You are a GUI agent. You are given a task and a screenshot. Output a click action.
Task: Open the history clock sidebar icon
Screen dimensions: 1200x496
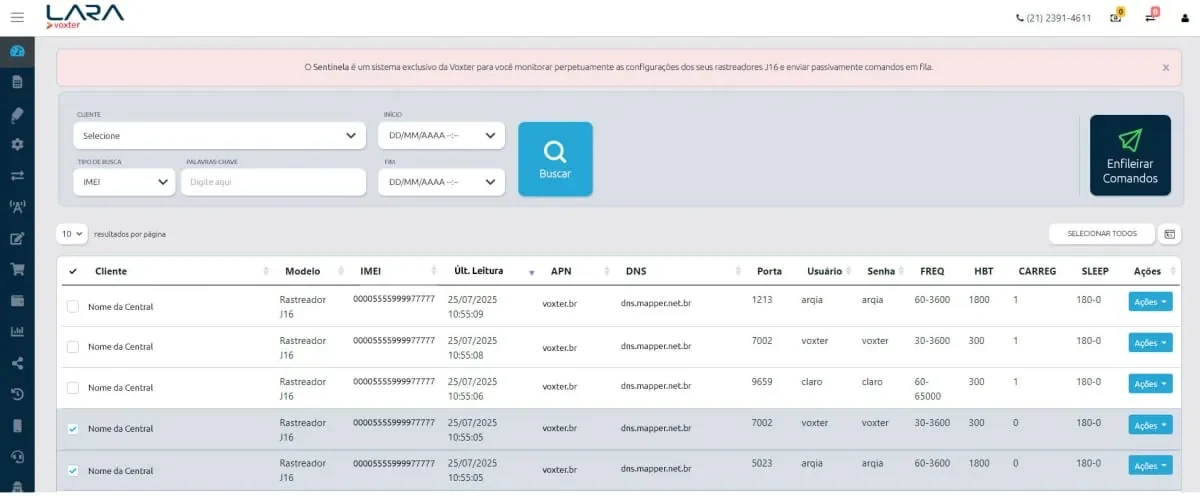(17, 394)
